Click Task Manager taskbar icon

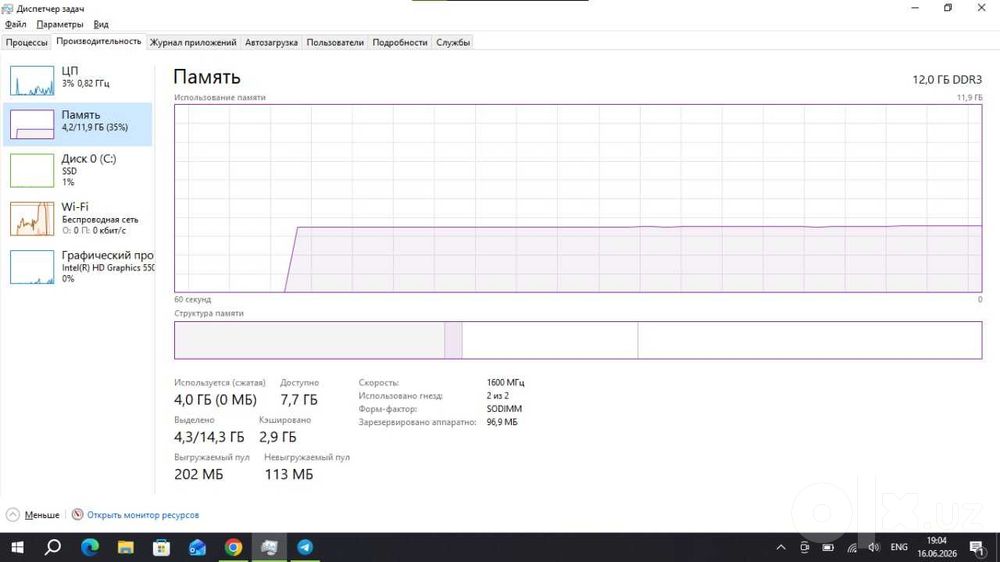[x=269, y=547]
